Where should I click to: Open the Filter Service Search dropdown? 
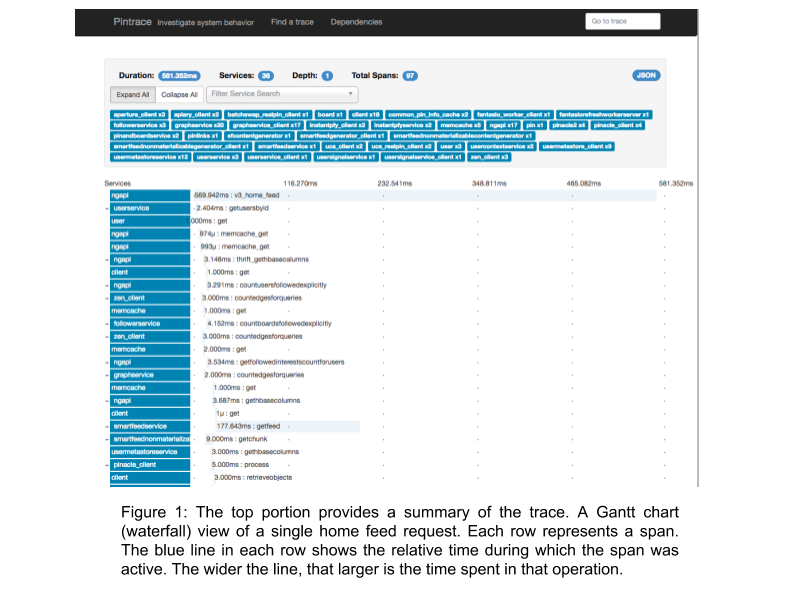tap(282, 94)
